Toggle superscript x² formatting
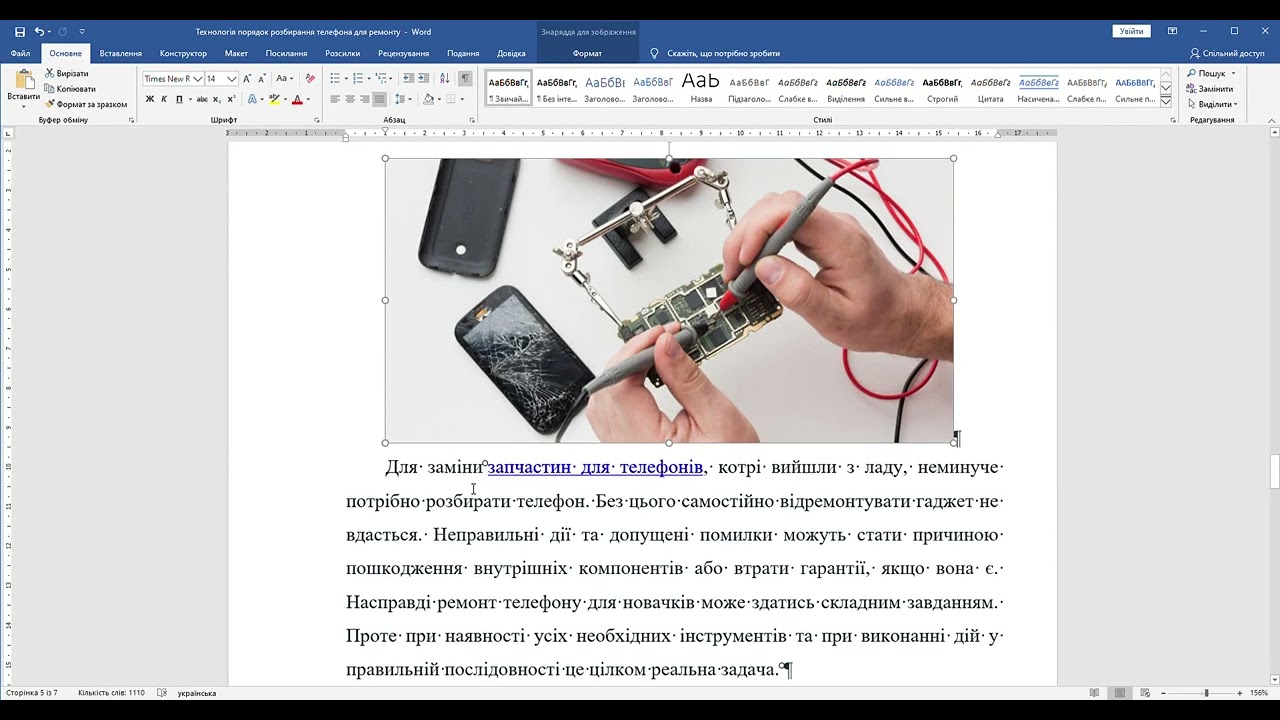The width and height of the screenshot is (1280, 720). tap(232, 99)
